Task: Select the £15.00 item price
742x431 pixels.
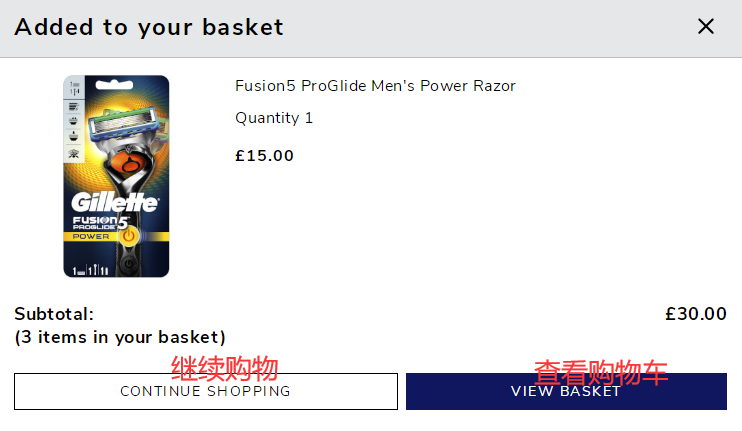Action: point(264,156)
